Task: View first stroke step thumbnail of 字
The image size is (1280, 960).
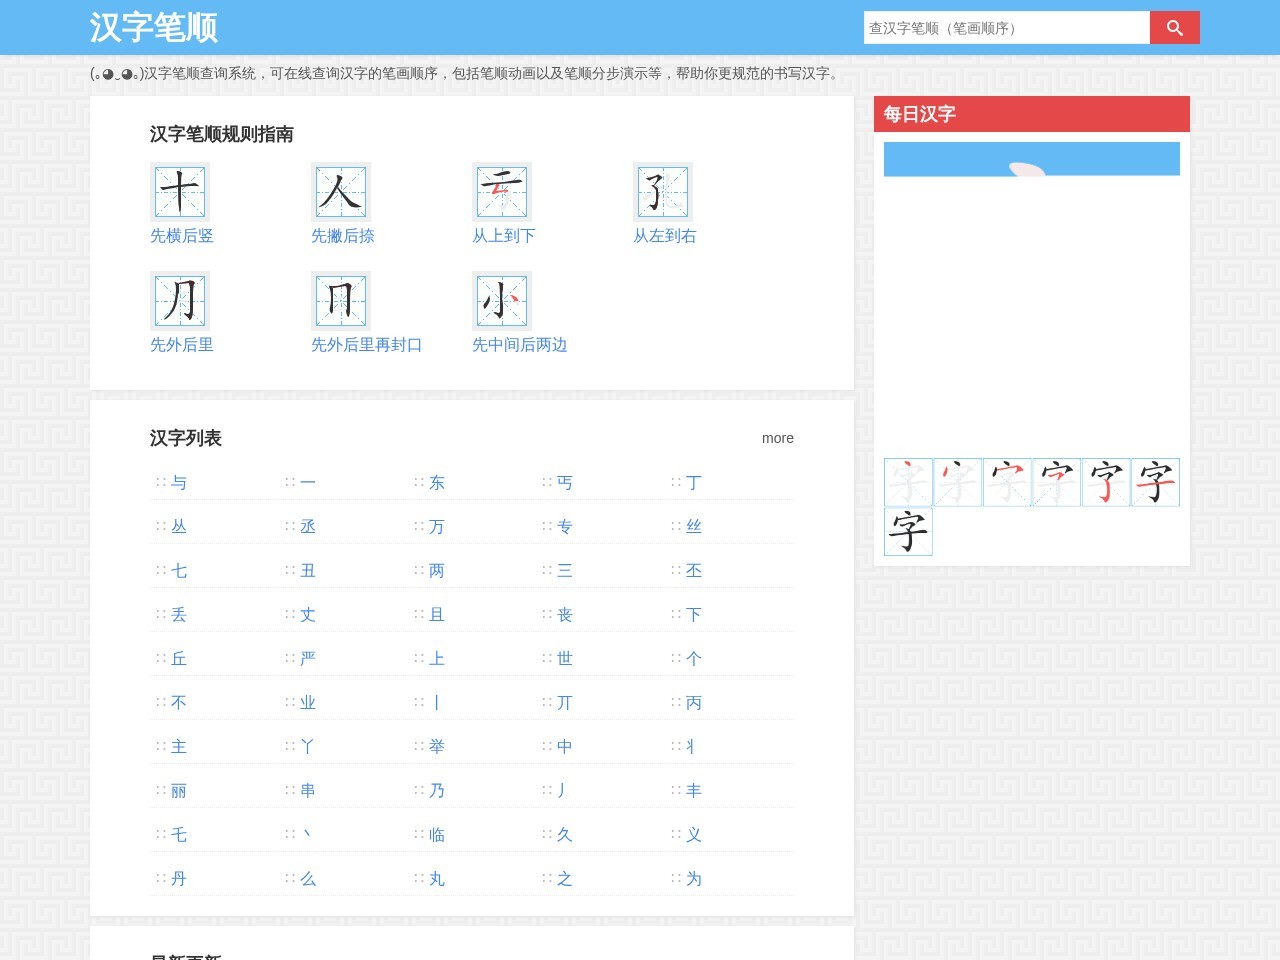Action: (x=908, y=482)
